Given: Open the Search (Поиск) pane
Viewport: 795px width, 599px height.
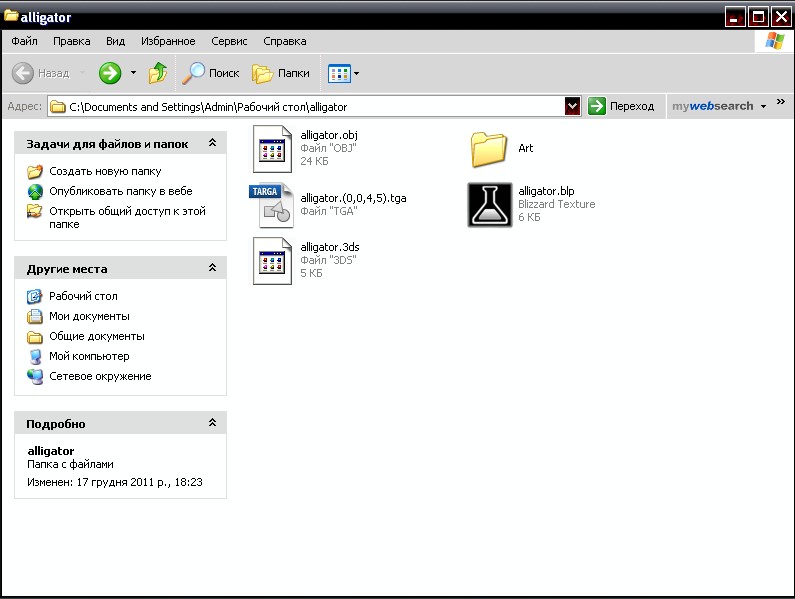Looking at the screenshot, I should point(210,74).
